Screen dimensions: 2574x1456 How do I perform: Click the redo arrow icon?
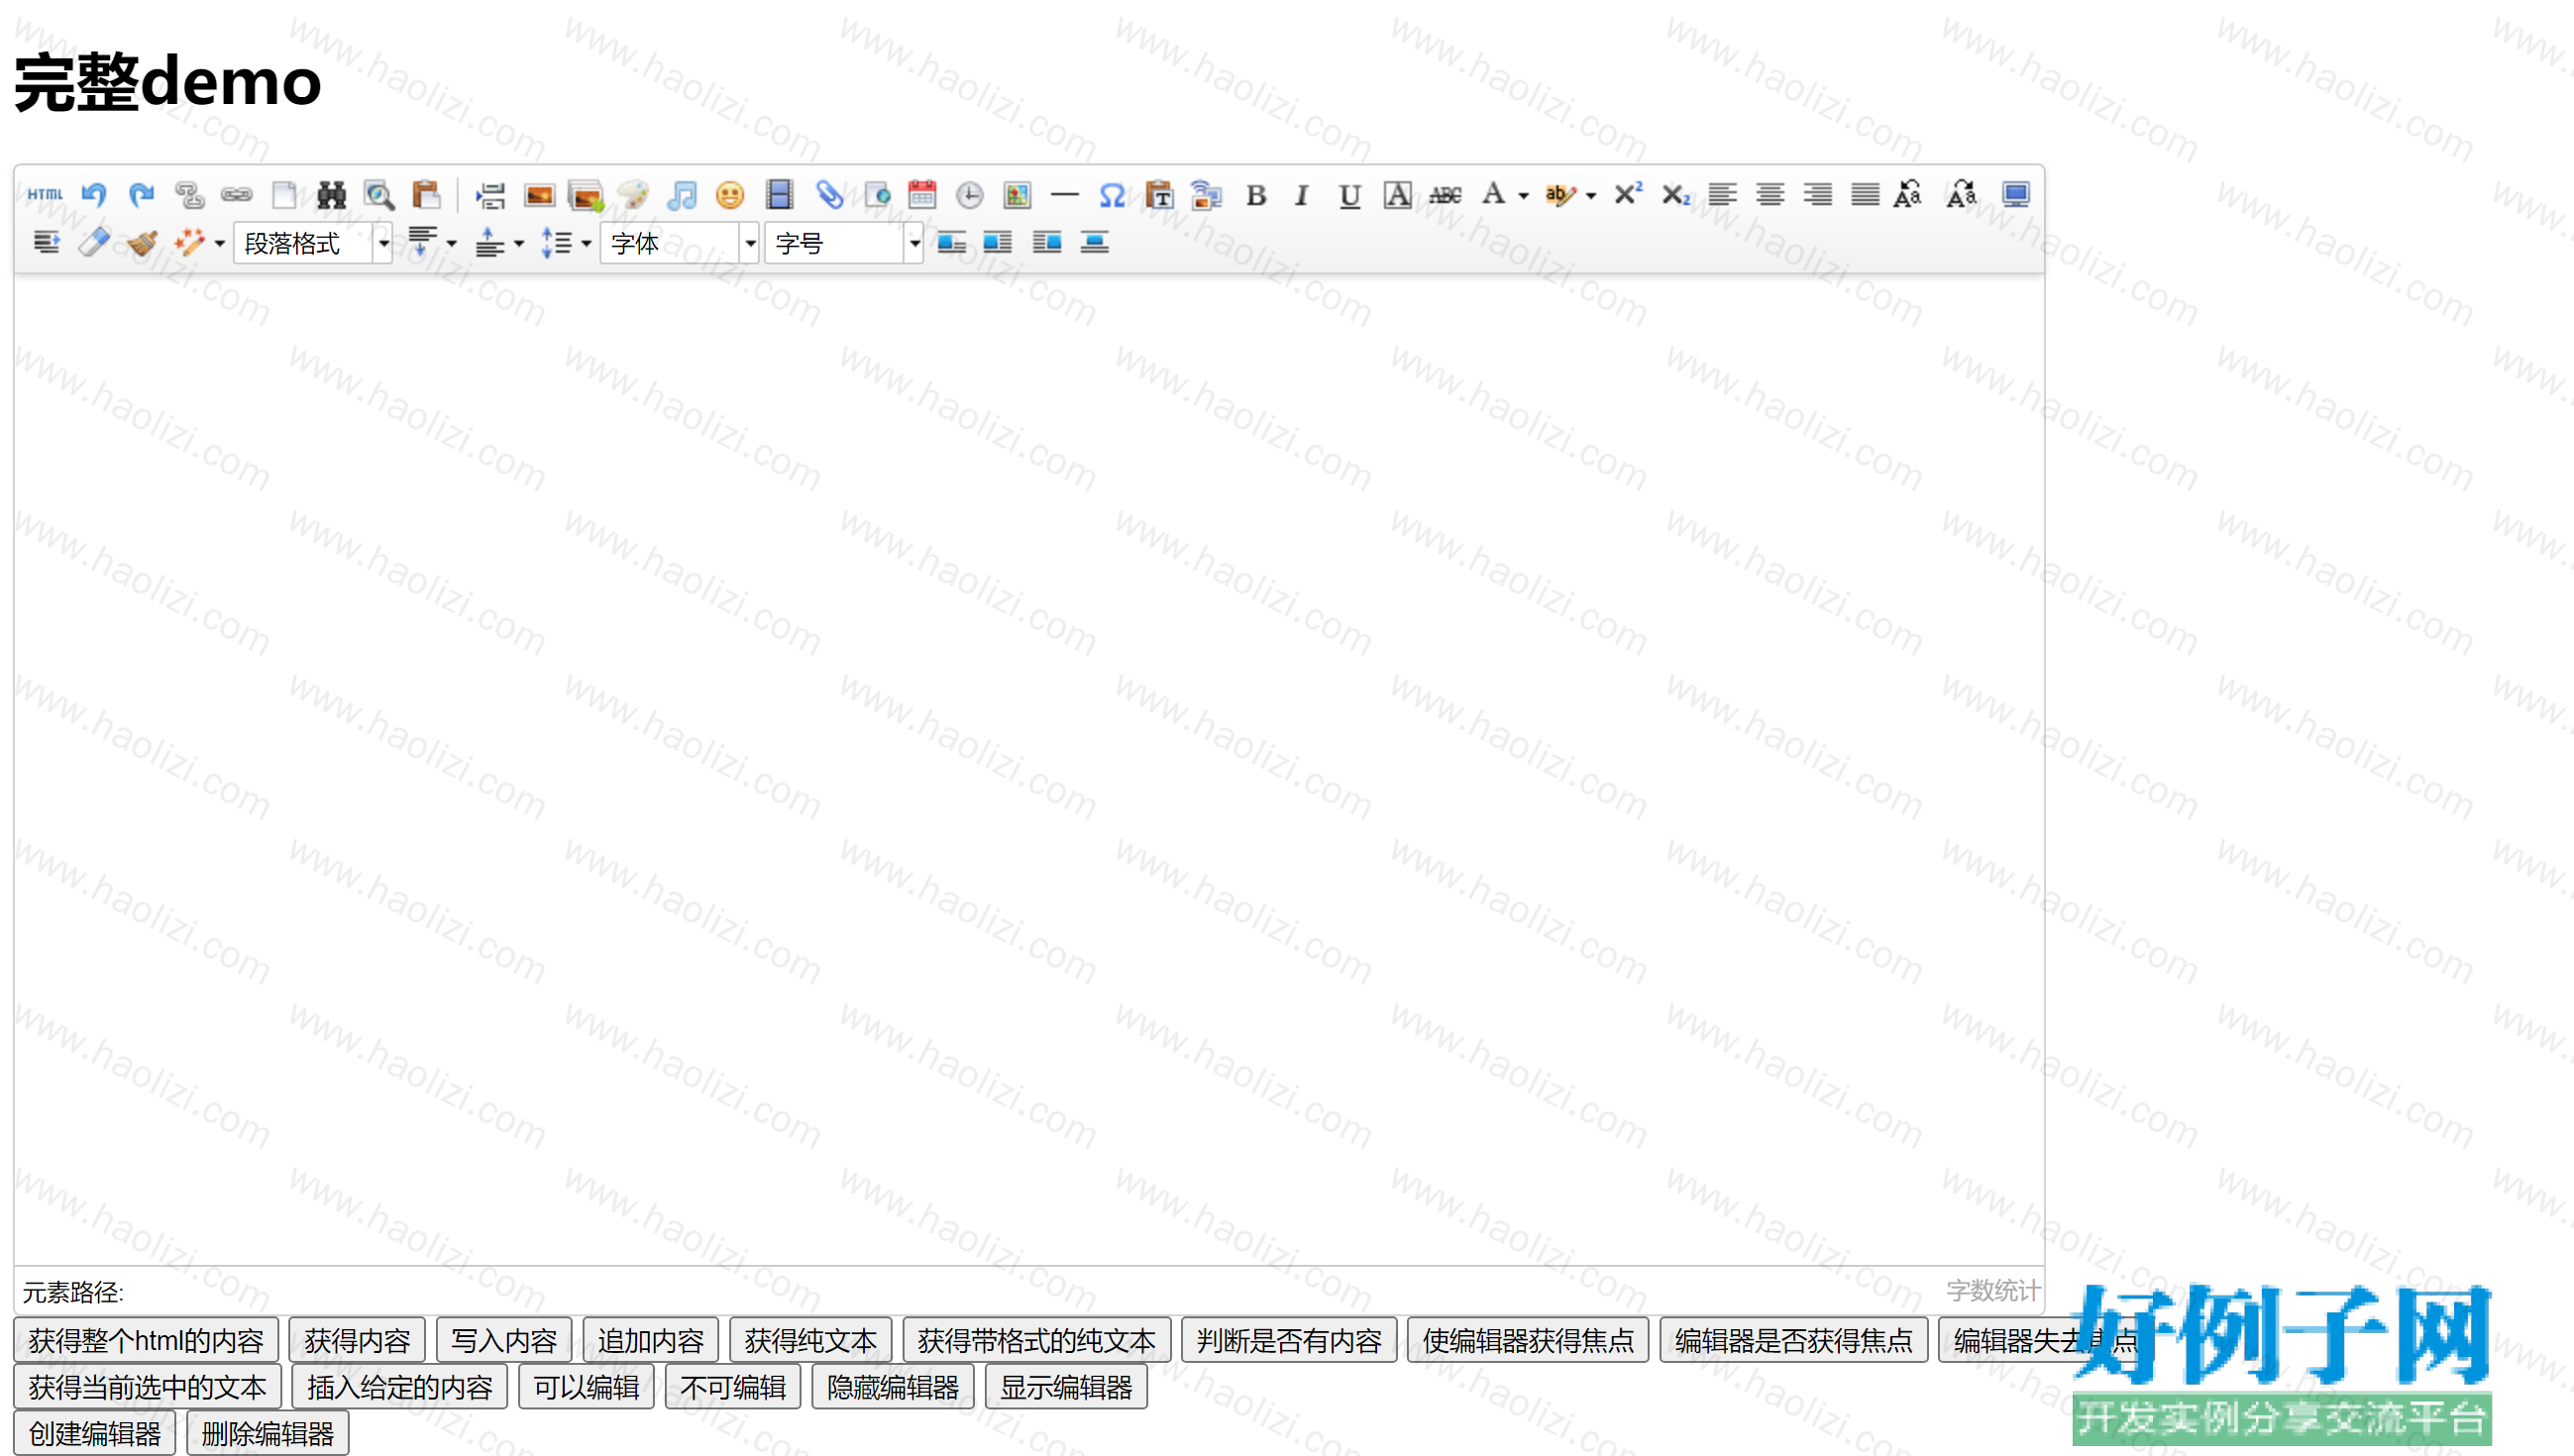pos(142,194)
